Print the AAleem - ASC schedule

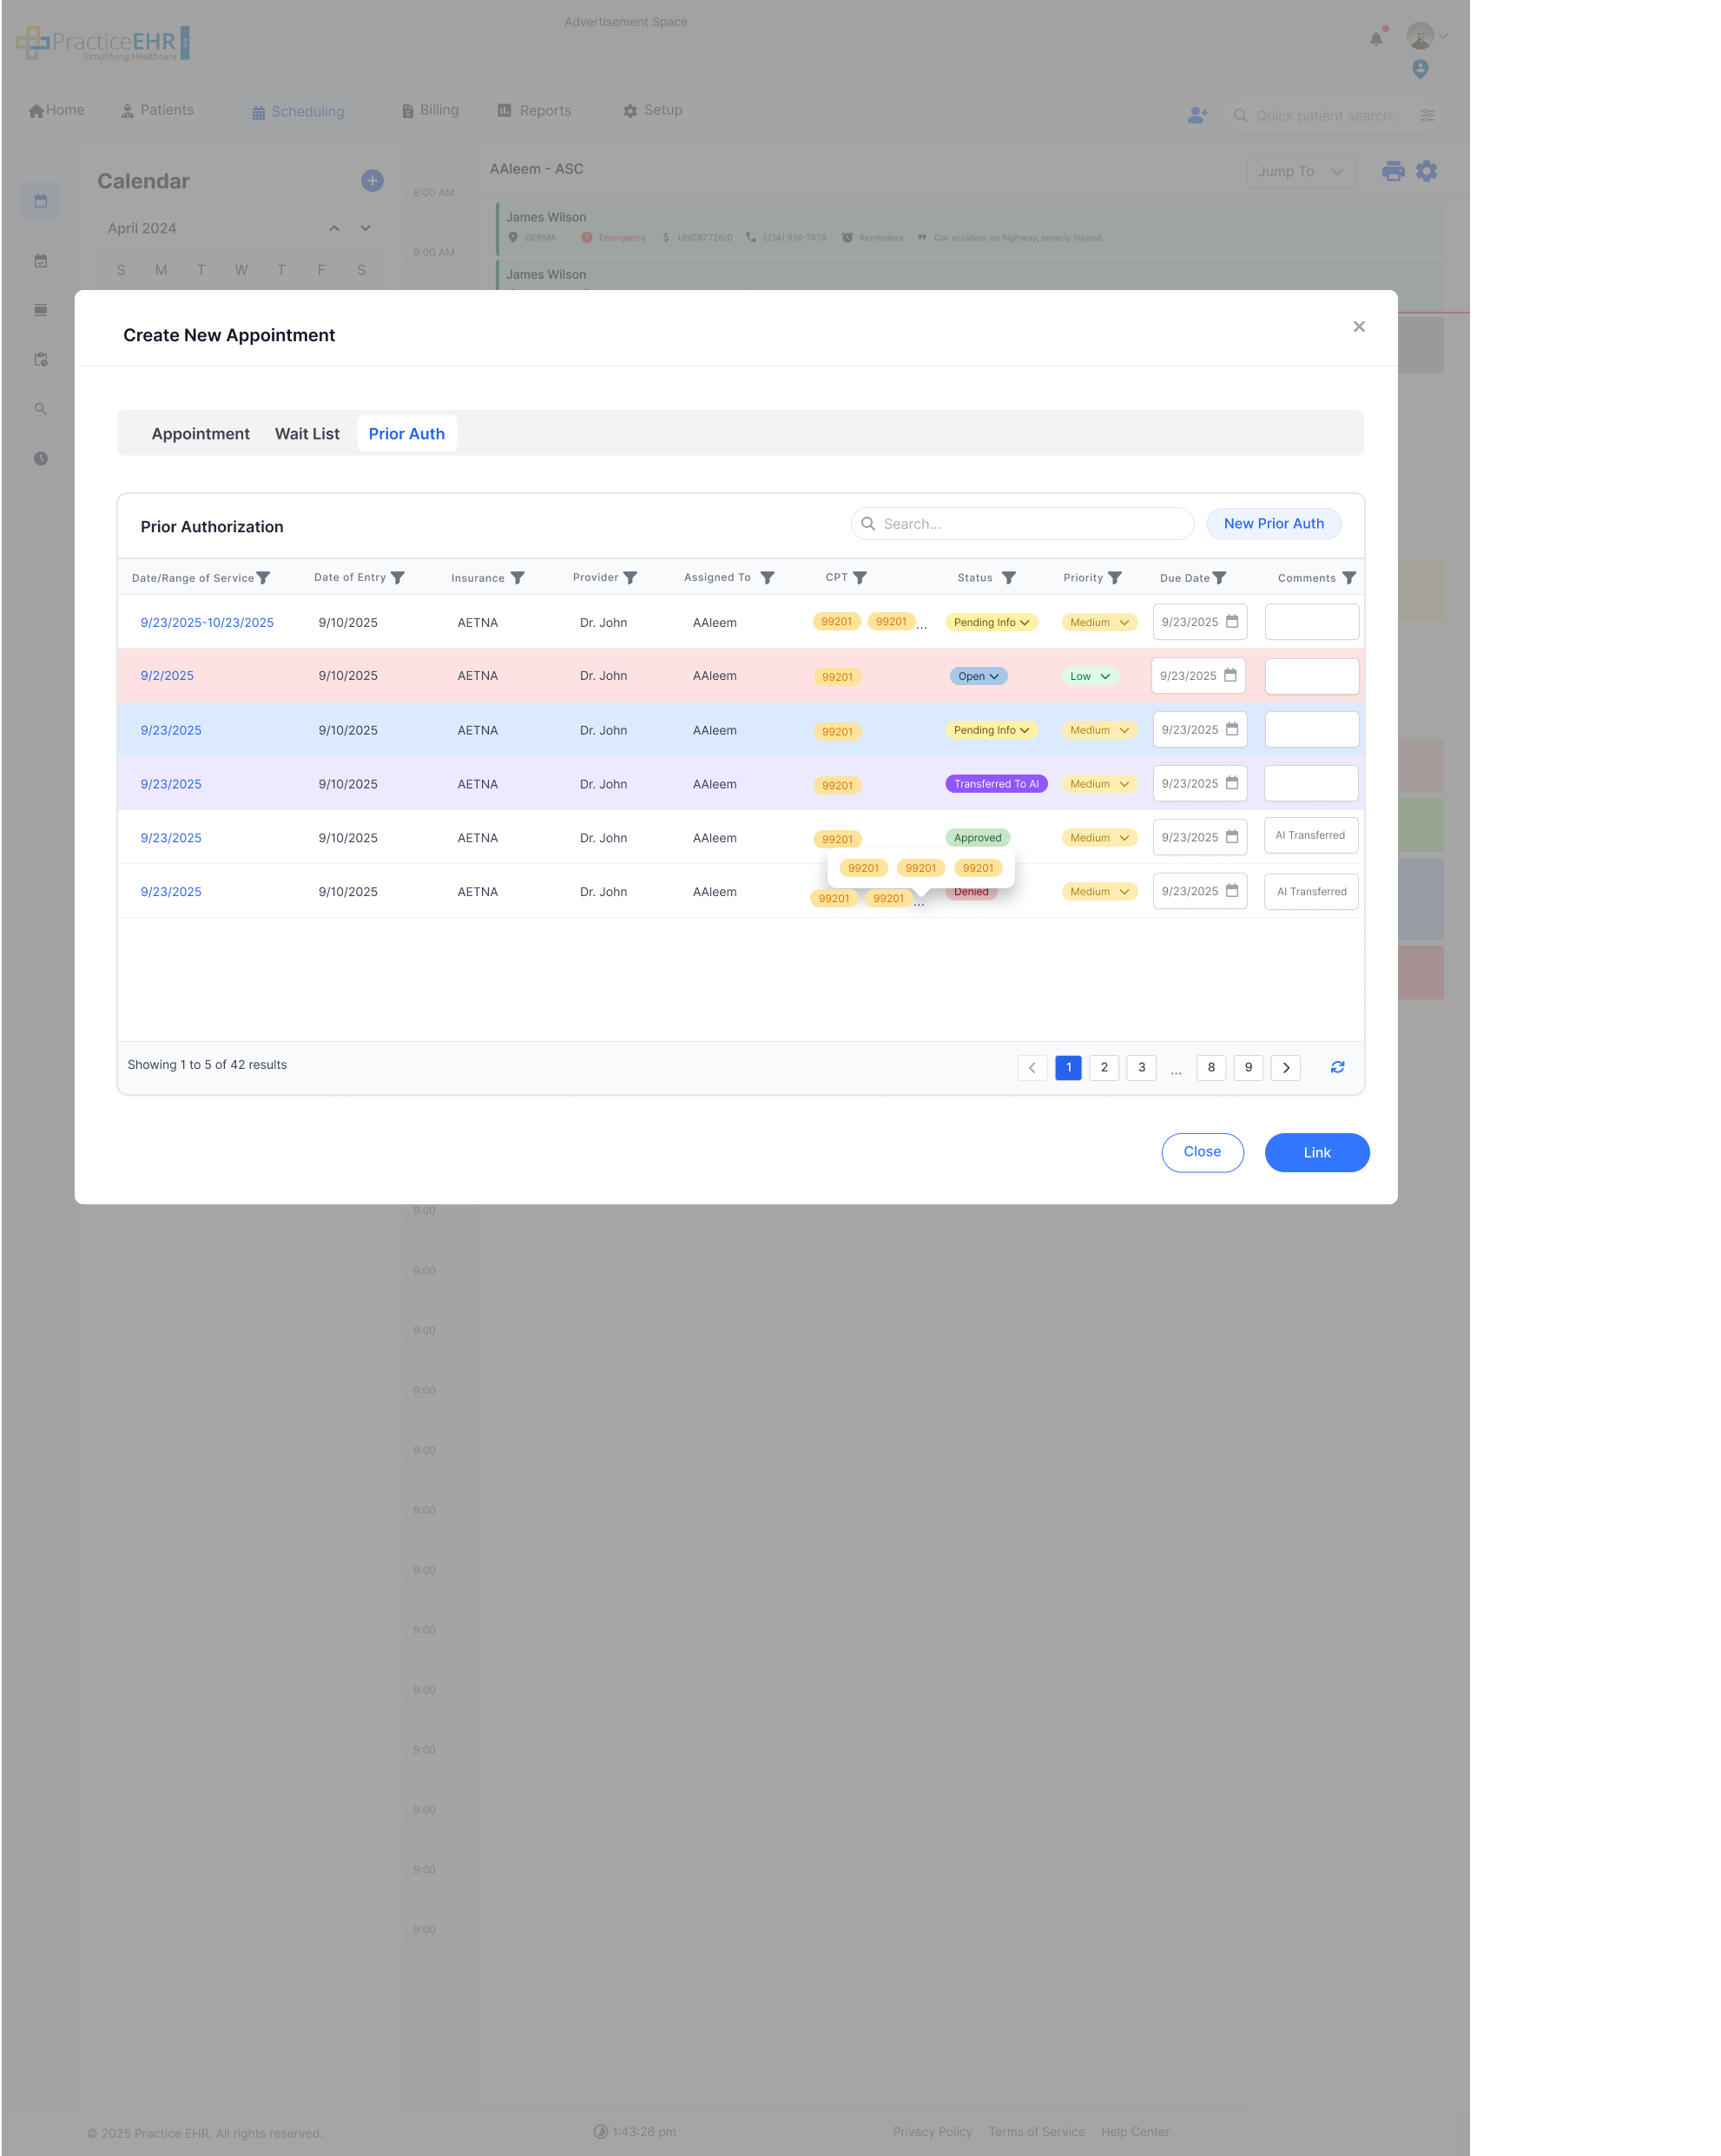1391,171
